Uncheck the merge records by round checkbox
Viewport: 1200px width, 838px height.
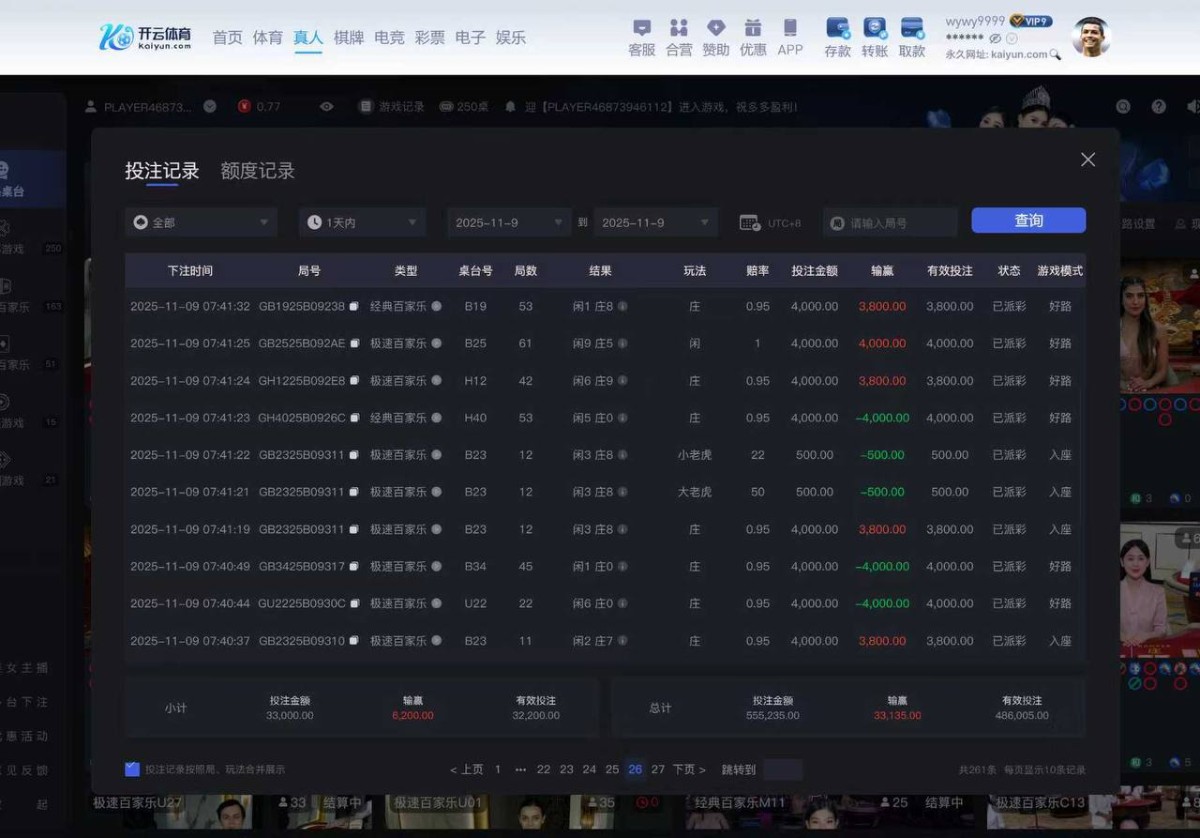132,769
